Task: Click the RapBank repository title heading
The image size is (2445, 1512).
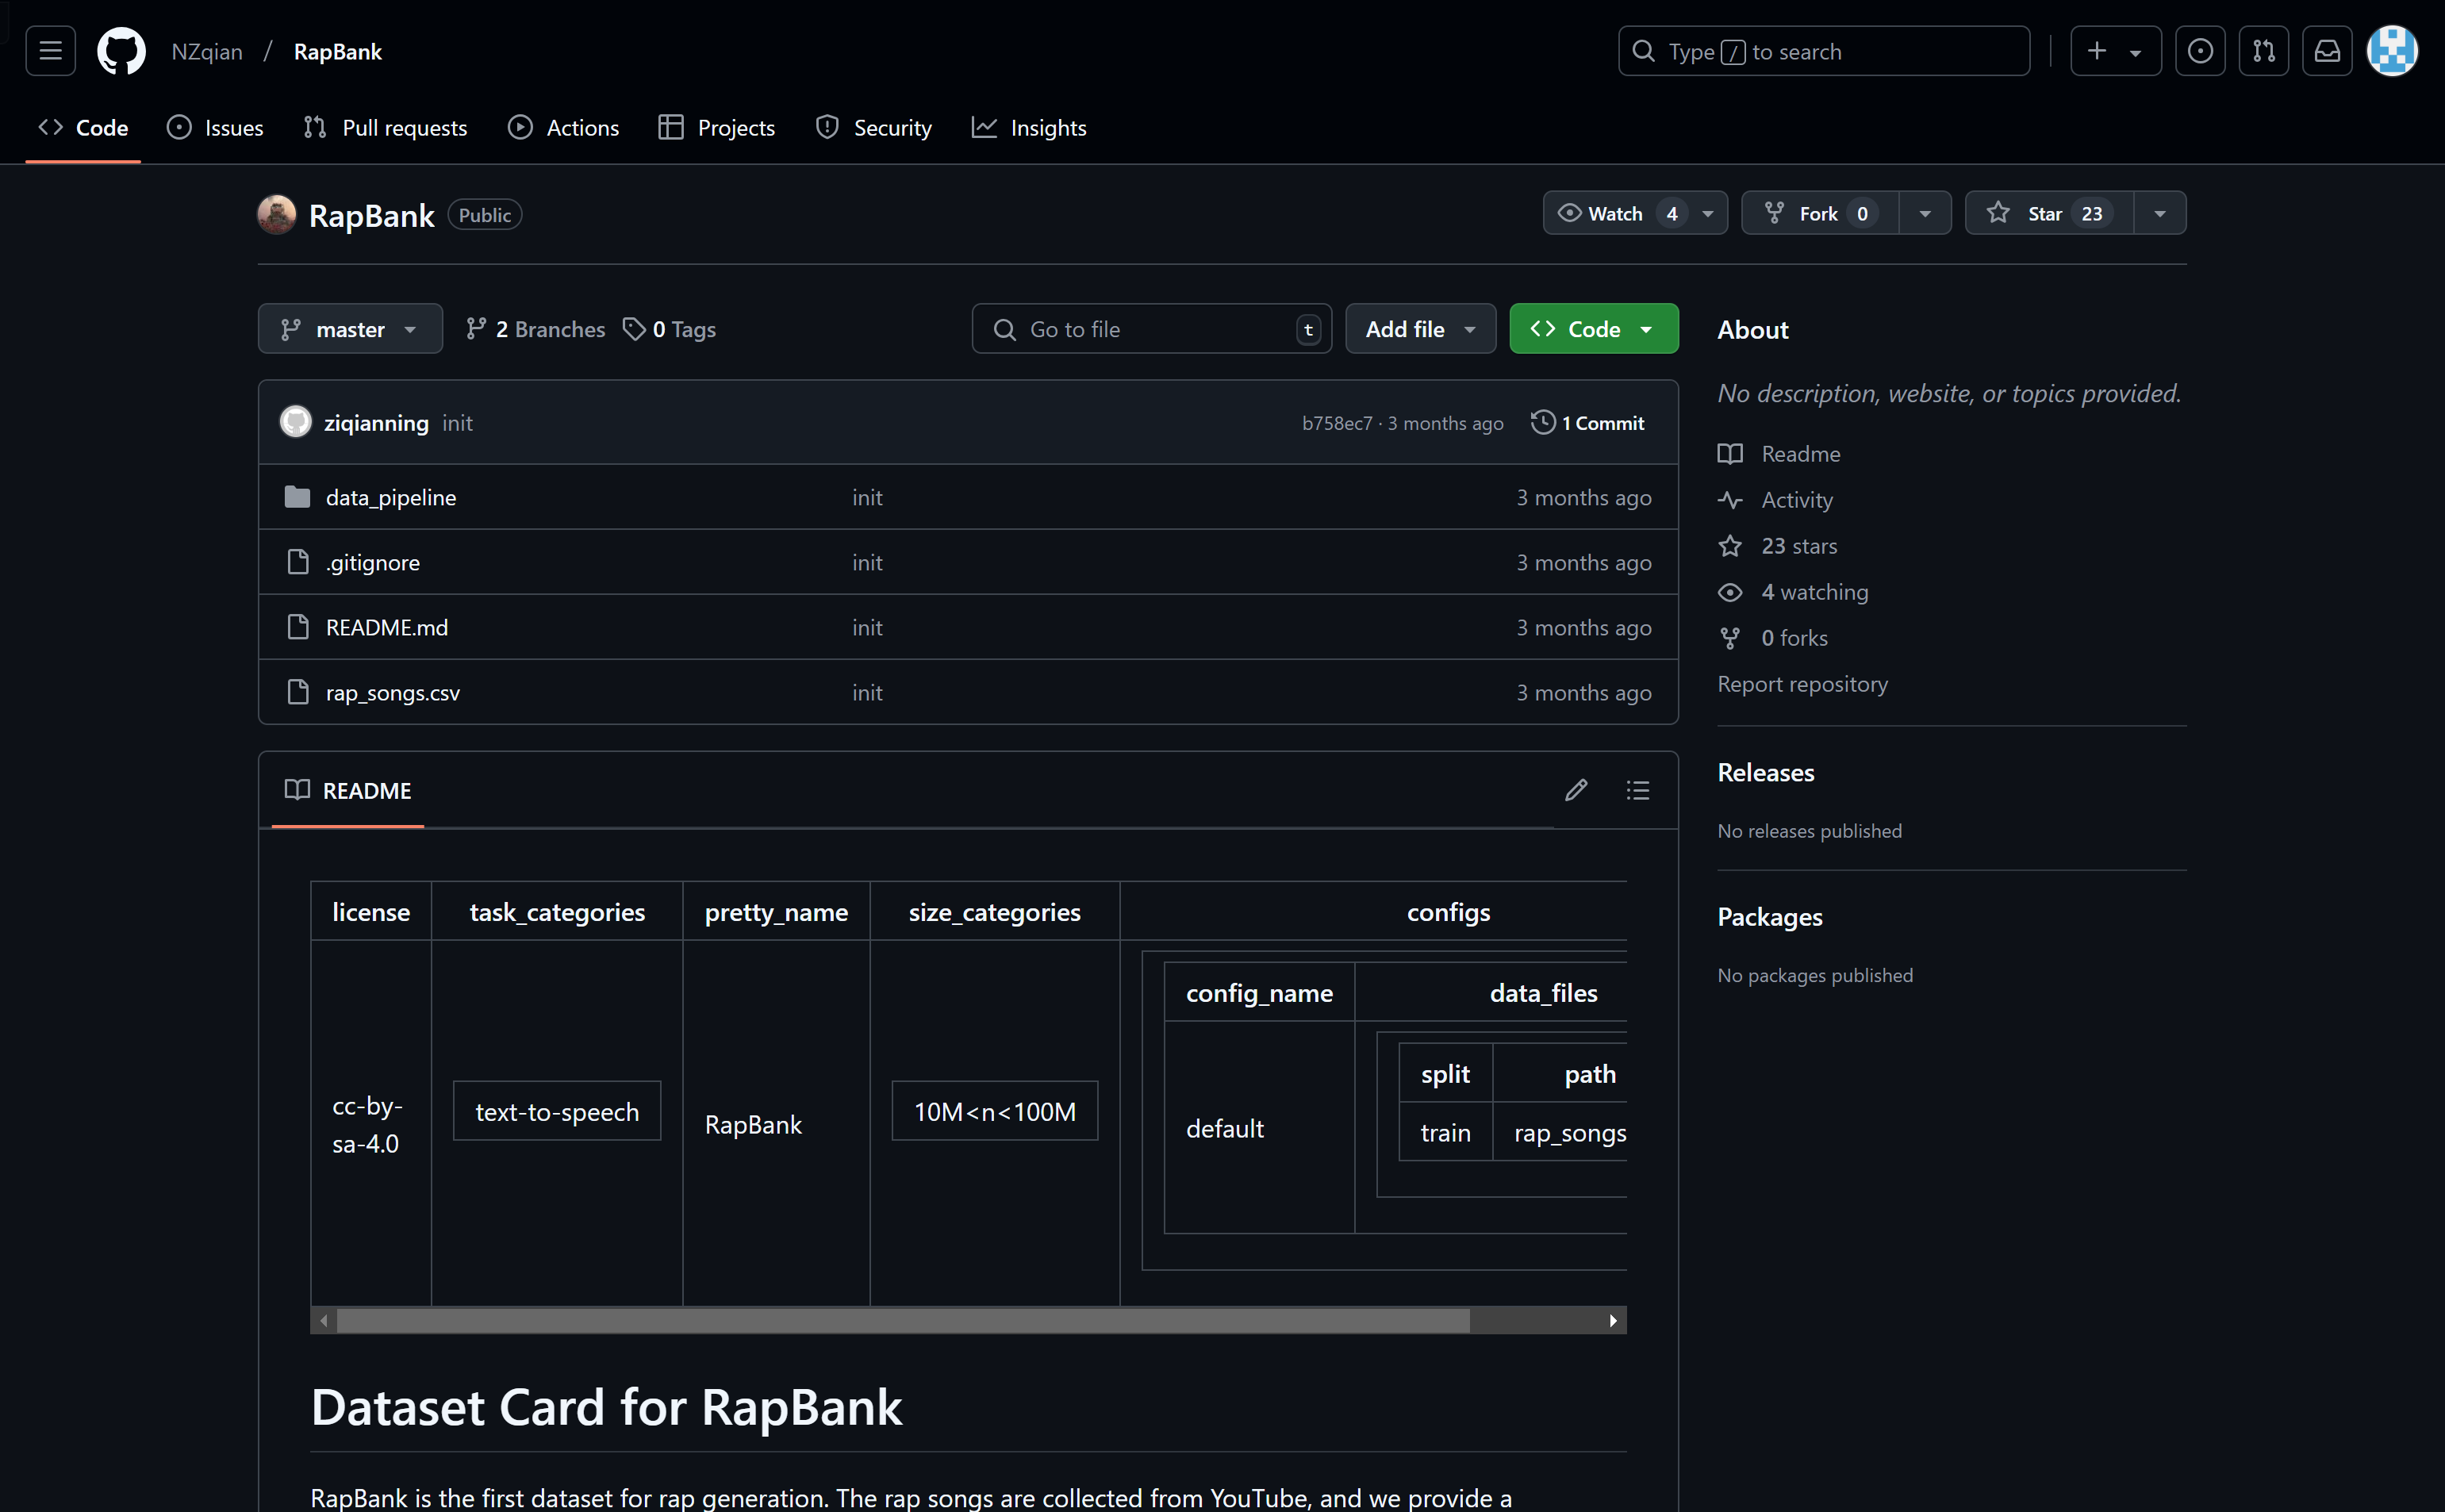Action: tap(371, 215)
